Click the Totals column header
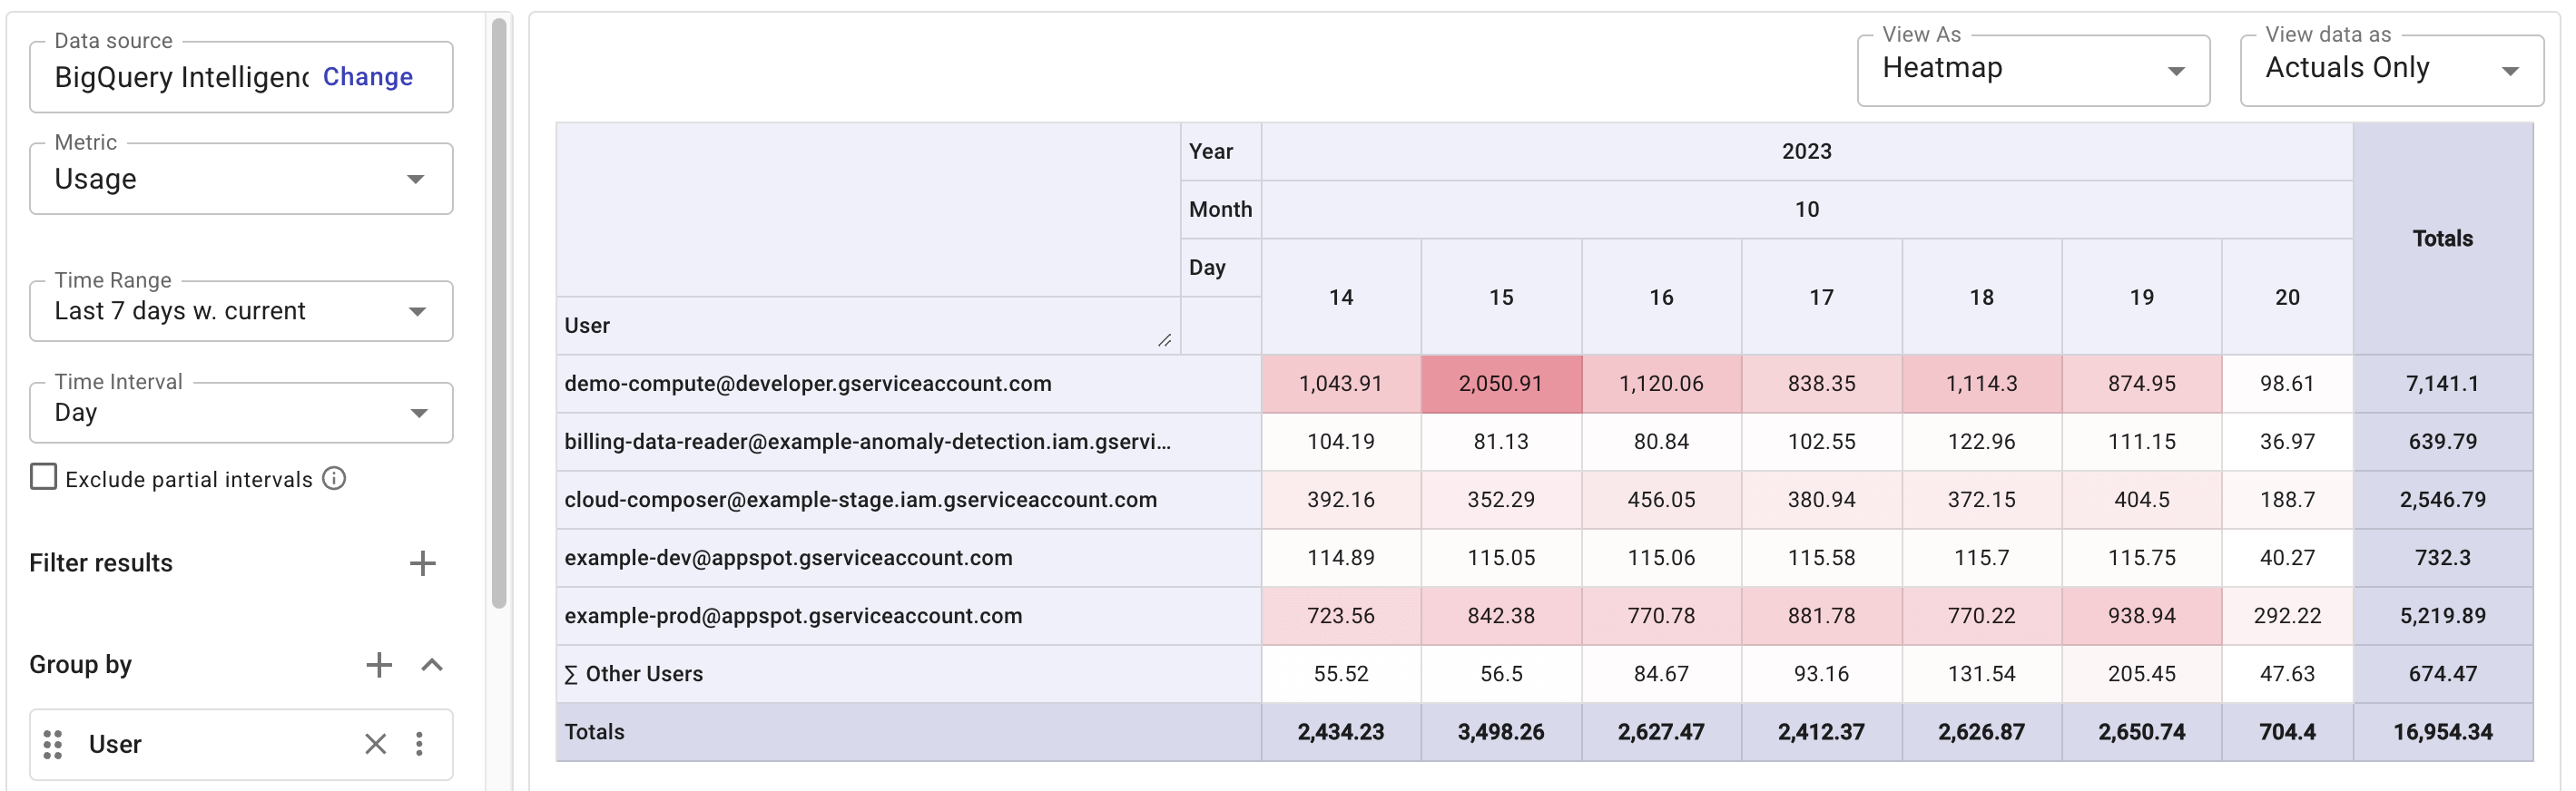Viewport: 2576px width, 791px height. coord(2442,238)
